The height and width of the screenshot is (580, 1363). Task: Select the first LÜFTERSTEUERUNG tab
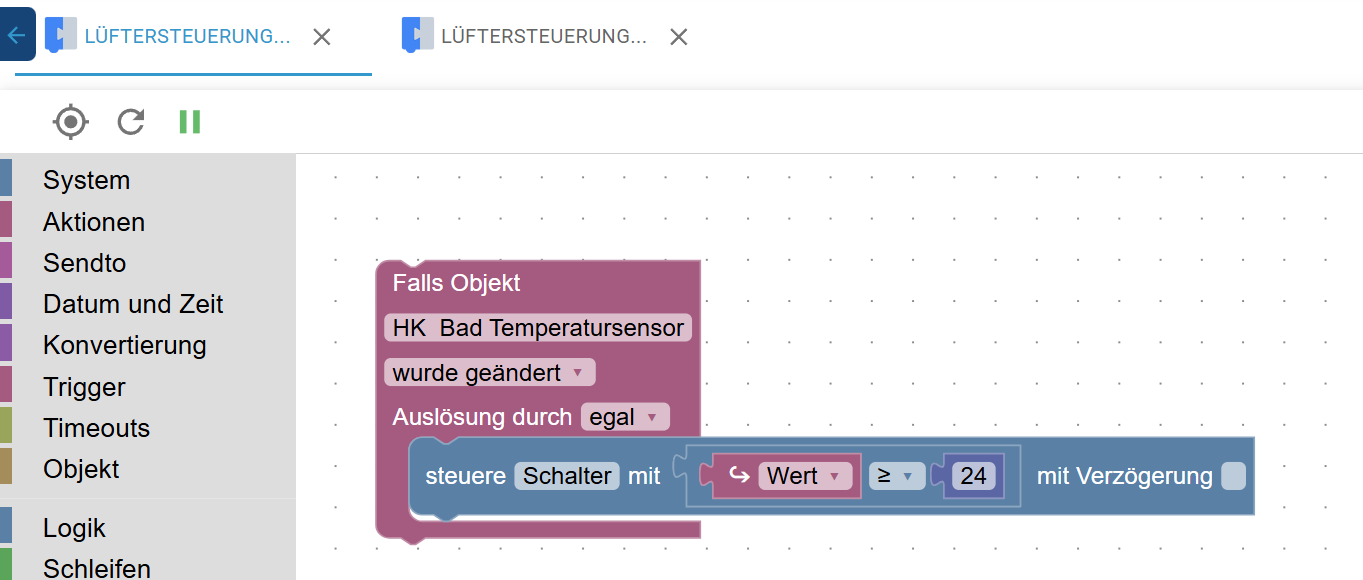[x=187, y=37]
